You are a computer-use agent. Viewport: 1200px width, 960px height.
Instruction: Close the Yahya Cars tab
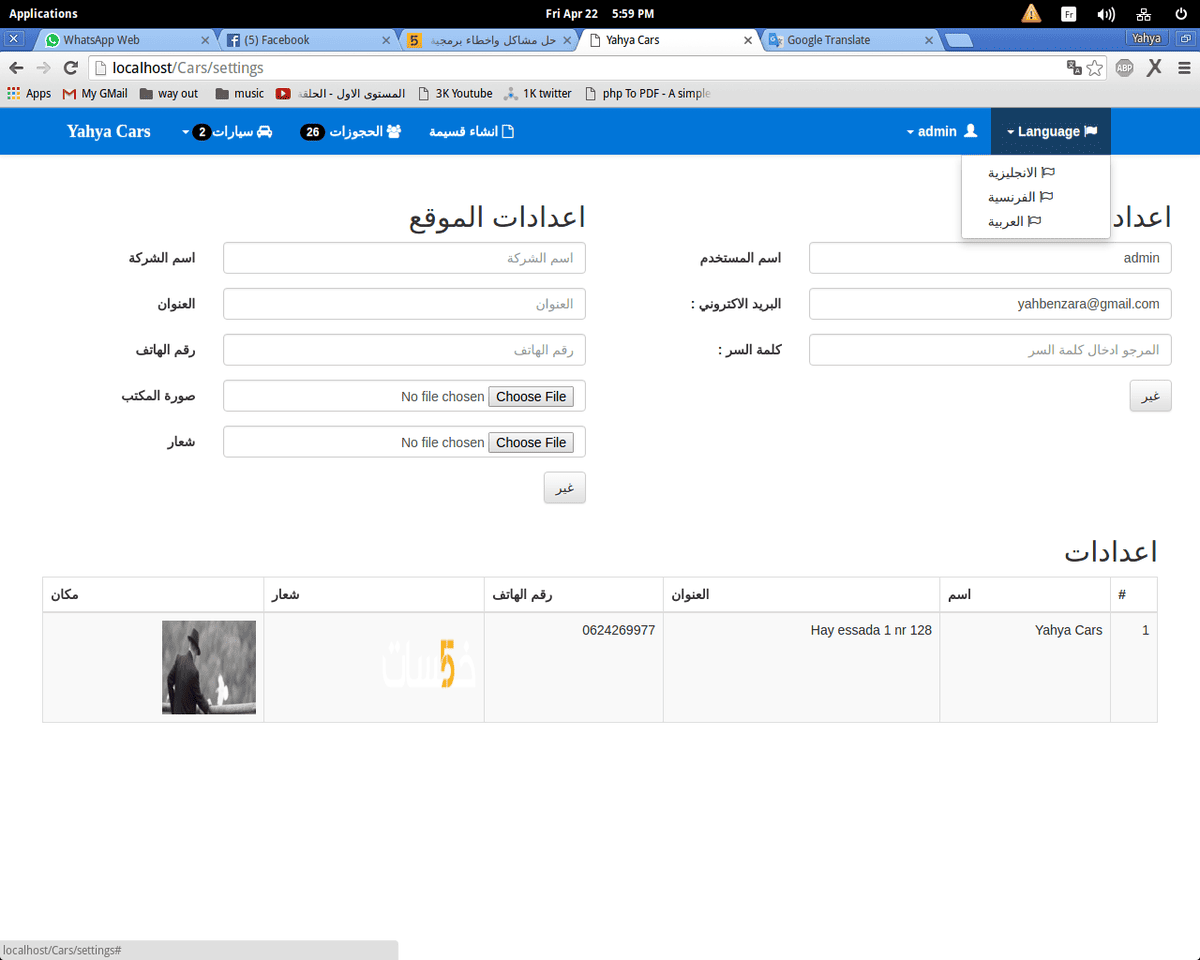pyautogui.click(x=748, y=41)
